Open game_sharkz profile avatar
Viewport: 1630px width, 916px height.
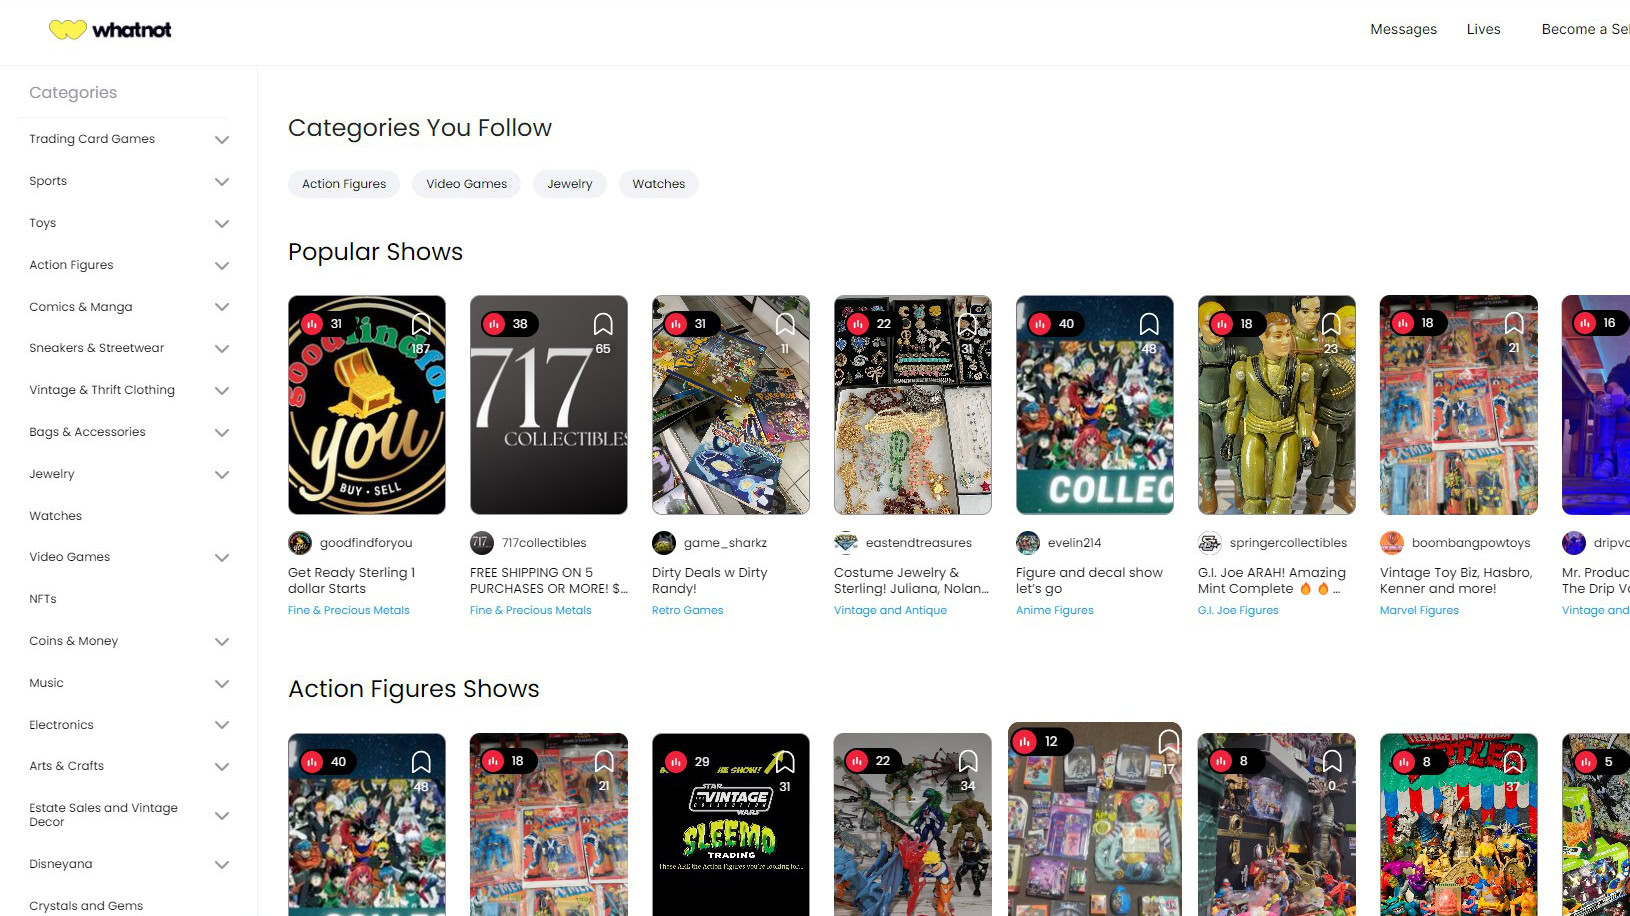pyautogui.click(x=664, y=543)
